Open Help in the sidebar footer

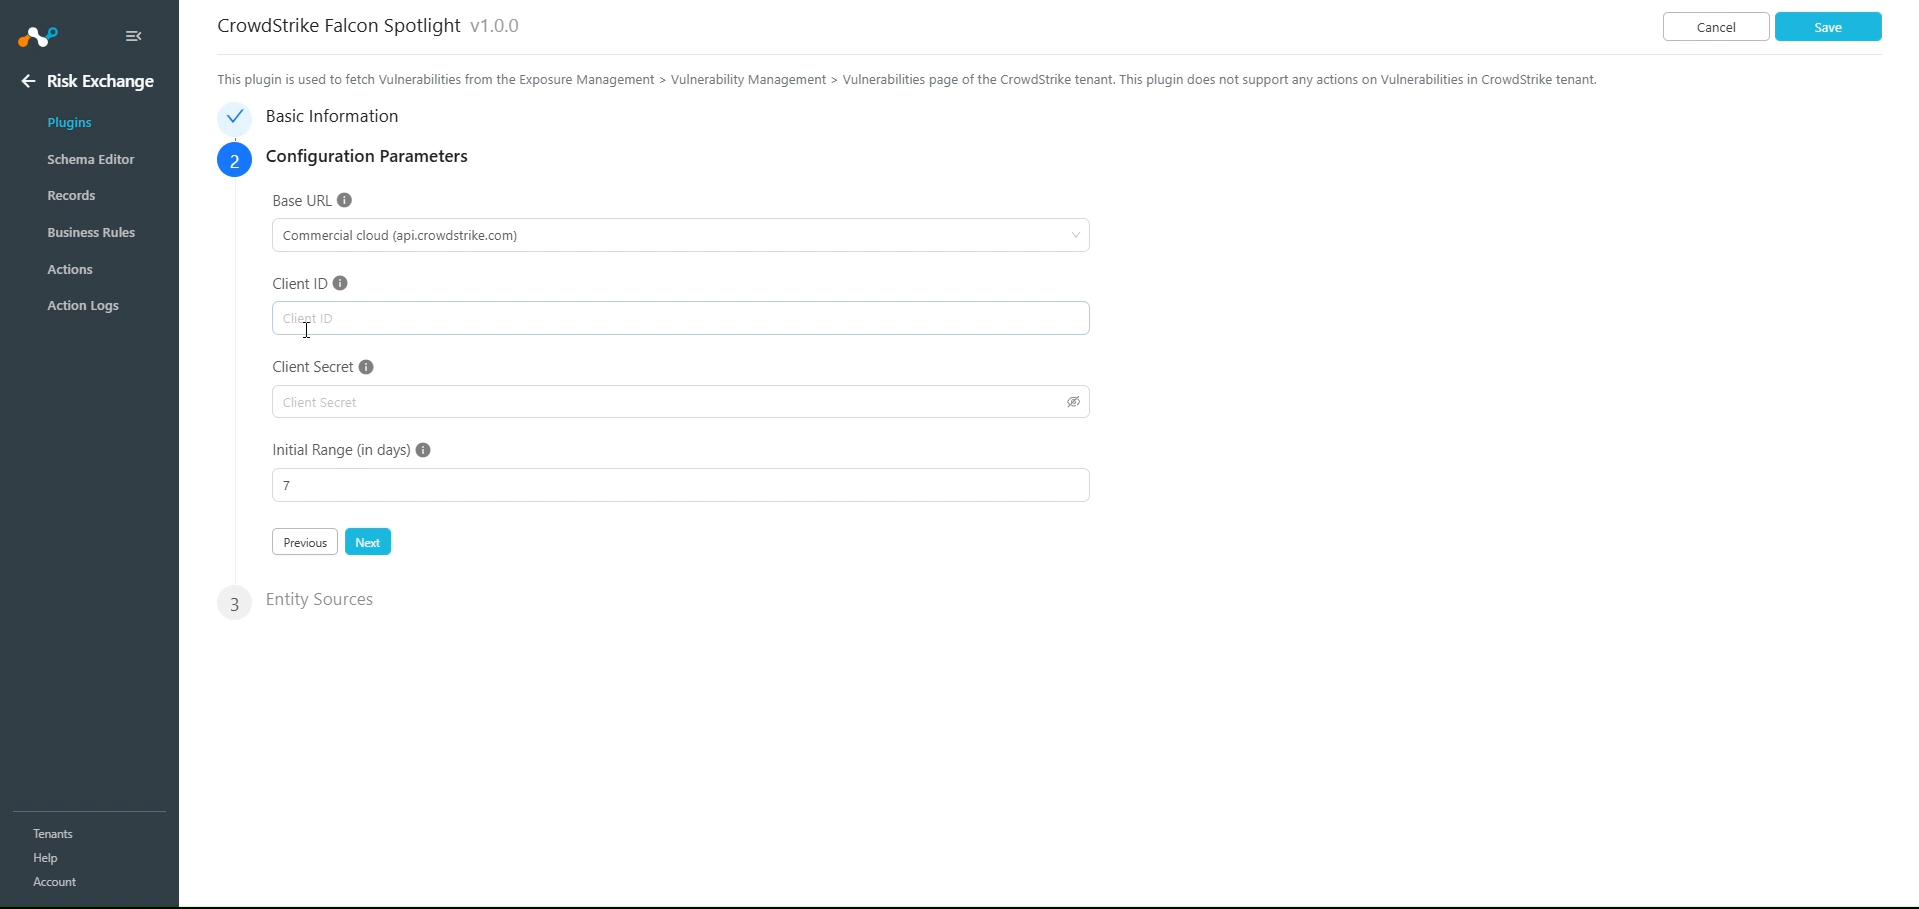point(45,858)
